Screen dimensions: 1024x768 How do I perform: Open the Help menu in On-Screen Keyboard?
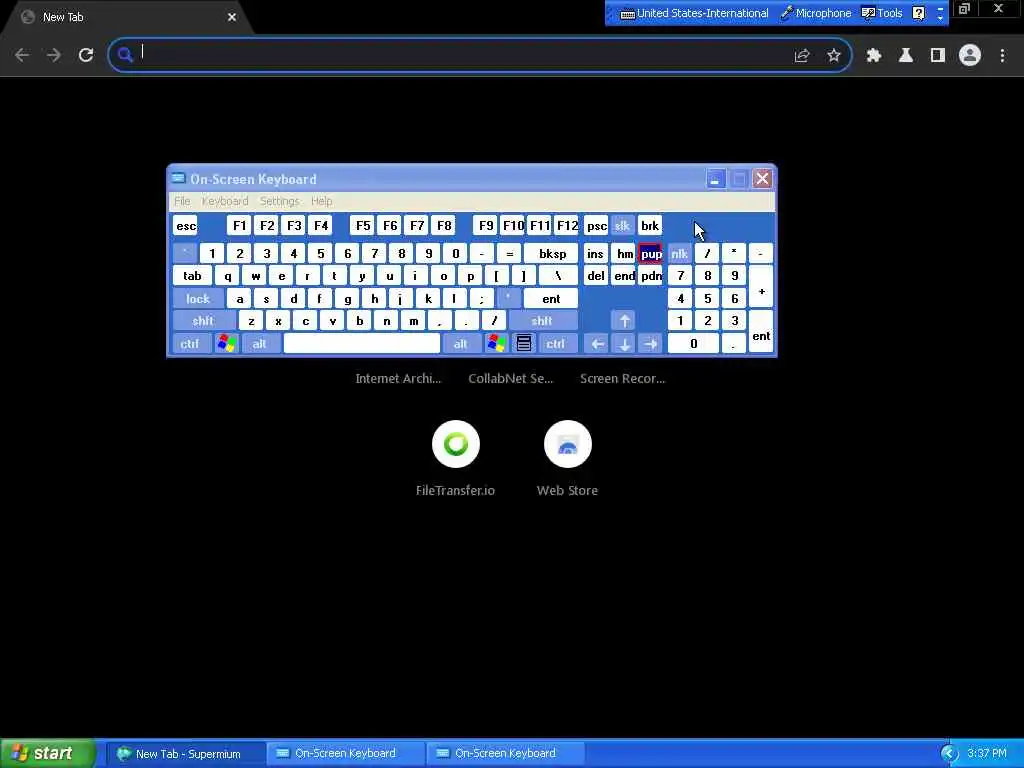321,201
